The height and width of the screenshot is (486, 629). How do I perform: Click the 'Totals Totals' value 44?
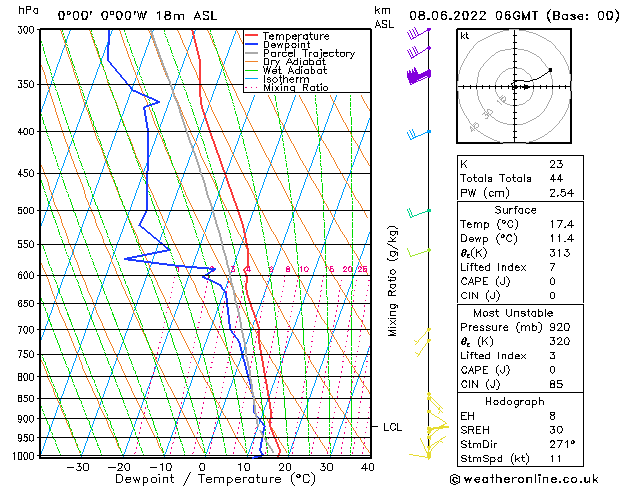tap(556, 178)
